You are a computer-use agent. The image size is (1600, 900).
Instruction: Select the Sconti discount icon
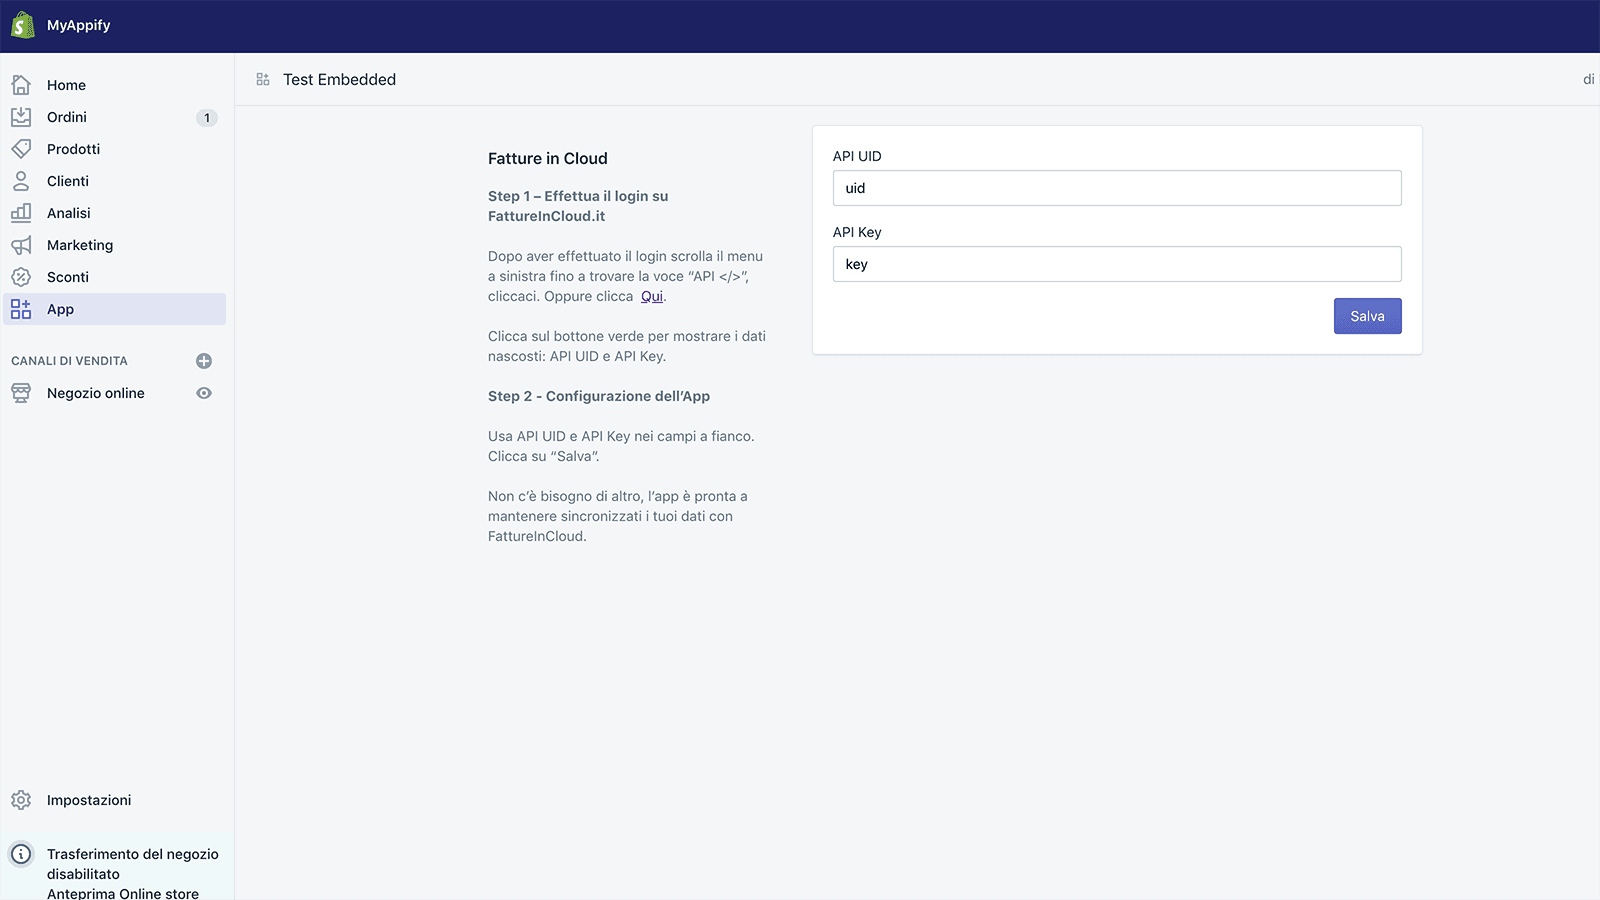(21, 277)
